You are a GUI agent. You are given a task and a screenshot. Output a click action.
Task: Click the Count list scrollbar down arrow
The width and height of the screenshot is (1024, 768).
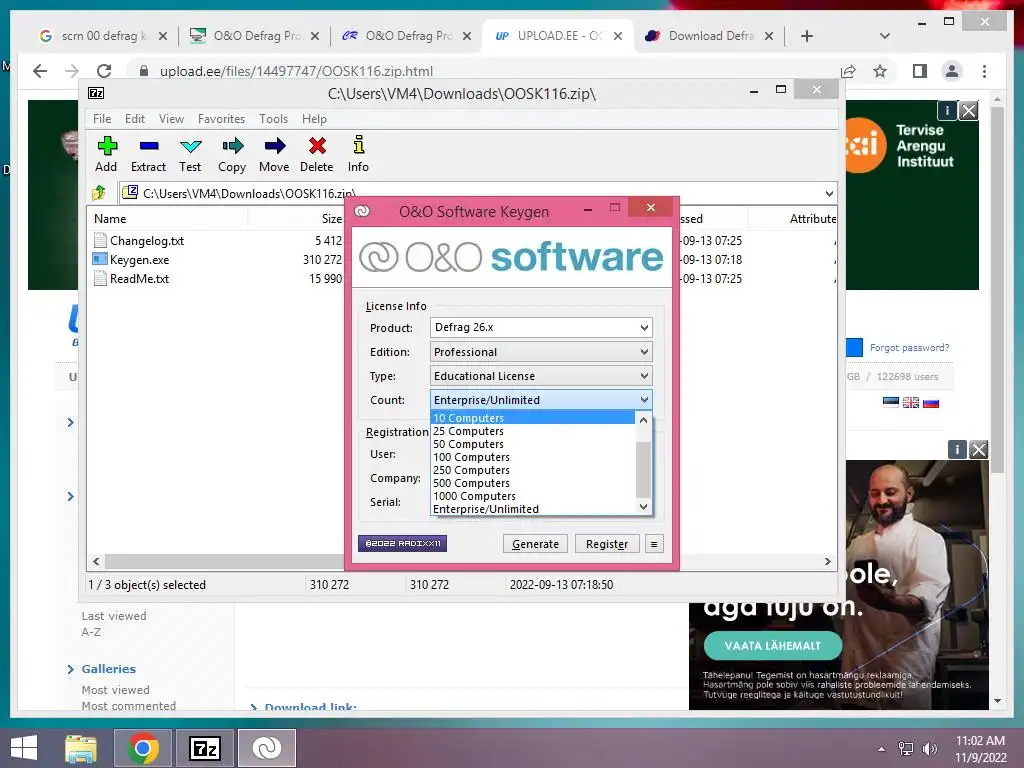(643, 507)
